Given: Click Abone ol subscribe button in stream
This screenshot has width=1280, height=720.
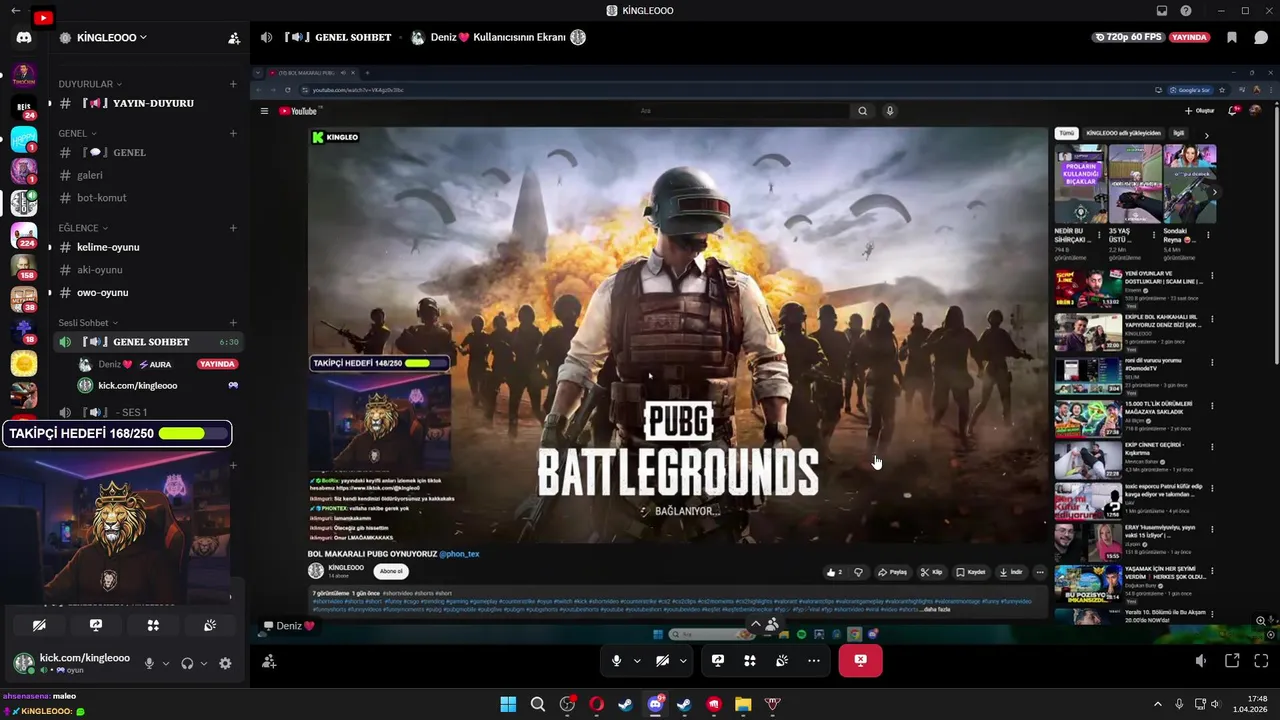Looking at the screenshot, I should (391, 571).
